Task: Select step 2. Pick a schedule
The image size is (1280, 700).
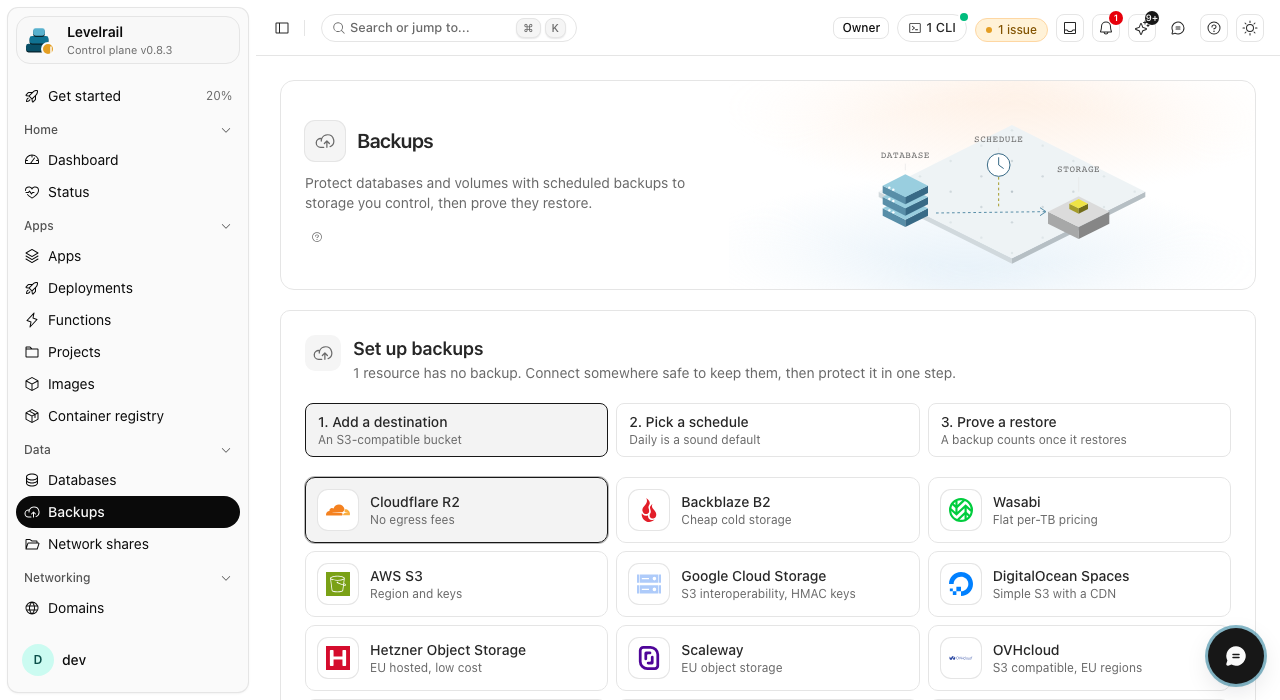Action: (x=768, y=430)
